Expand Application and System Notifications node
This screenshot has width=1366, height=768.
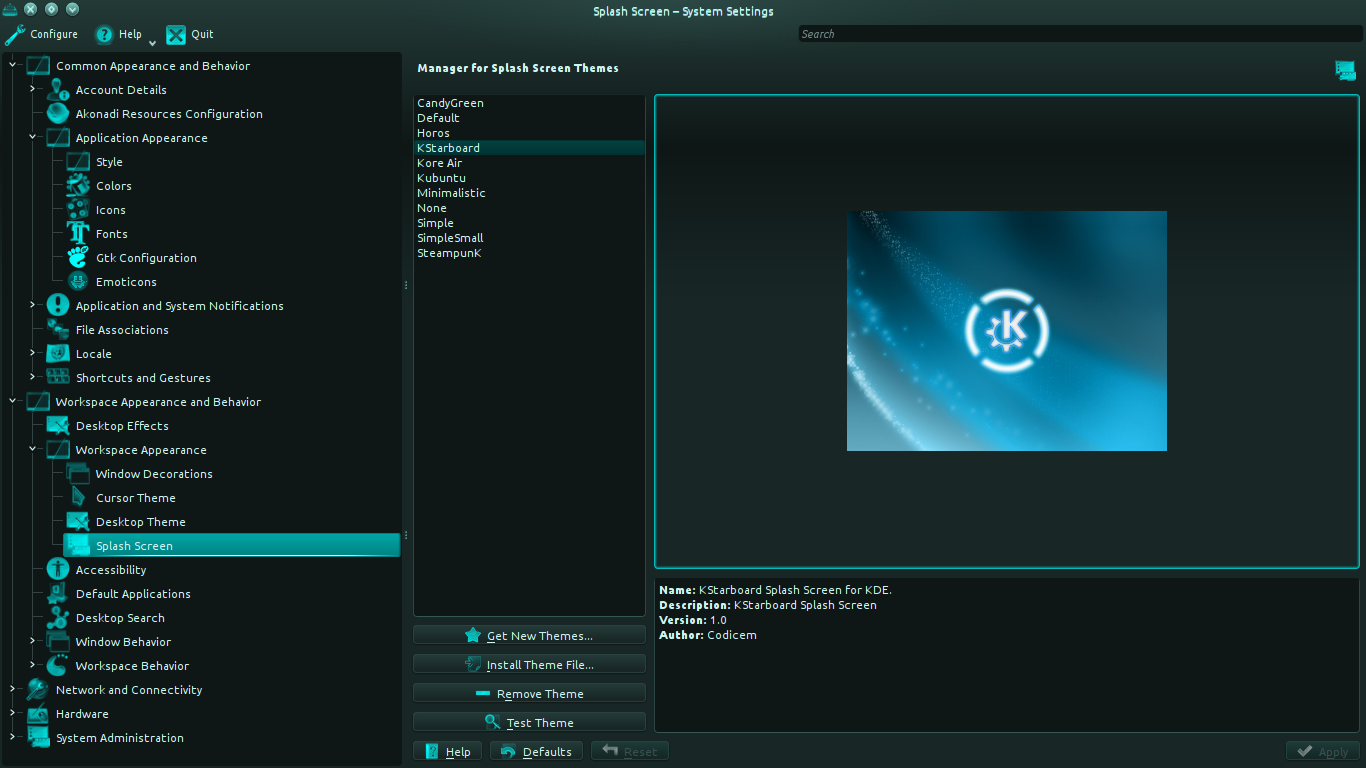33,306
